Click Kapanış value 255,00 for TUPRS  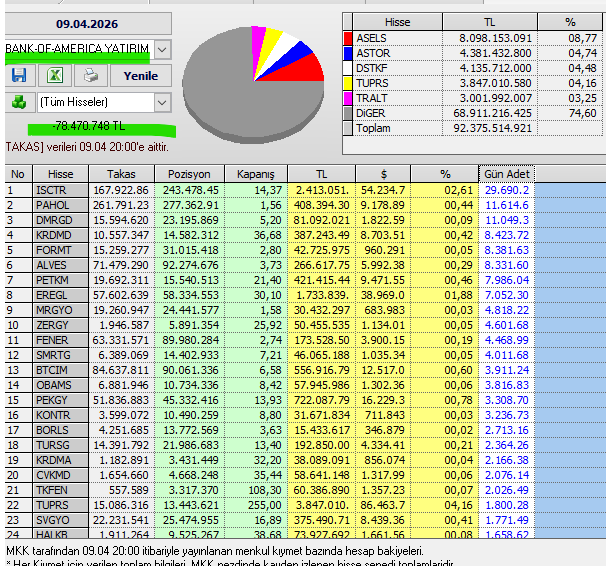pyautogui.click(x=267, y=505)
